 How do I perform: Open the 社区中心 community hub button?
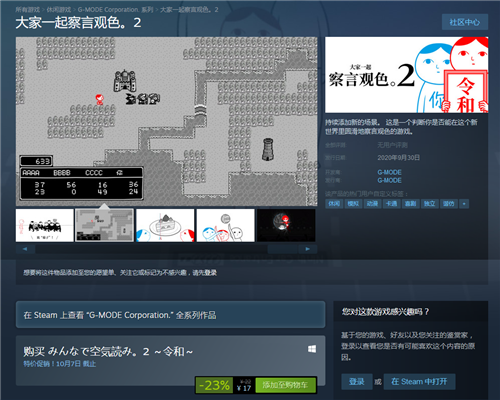point(465,22)
